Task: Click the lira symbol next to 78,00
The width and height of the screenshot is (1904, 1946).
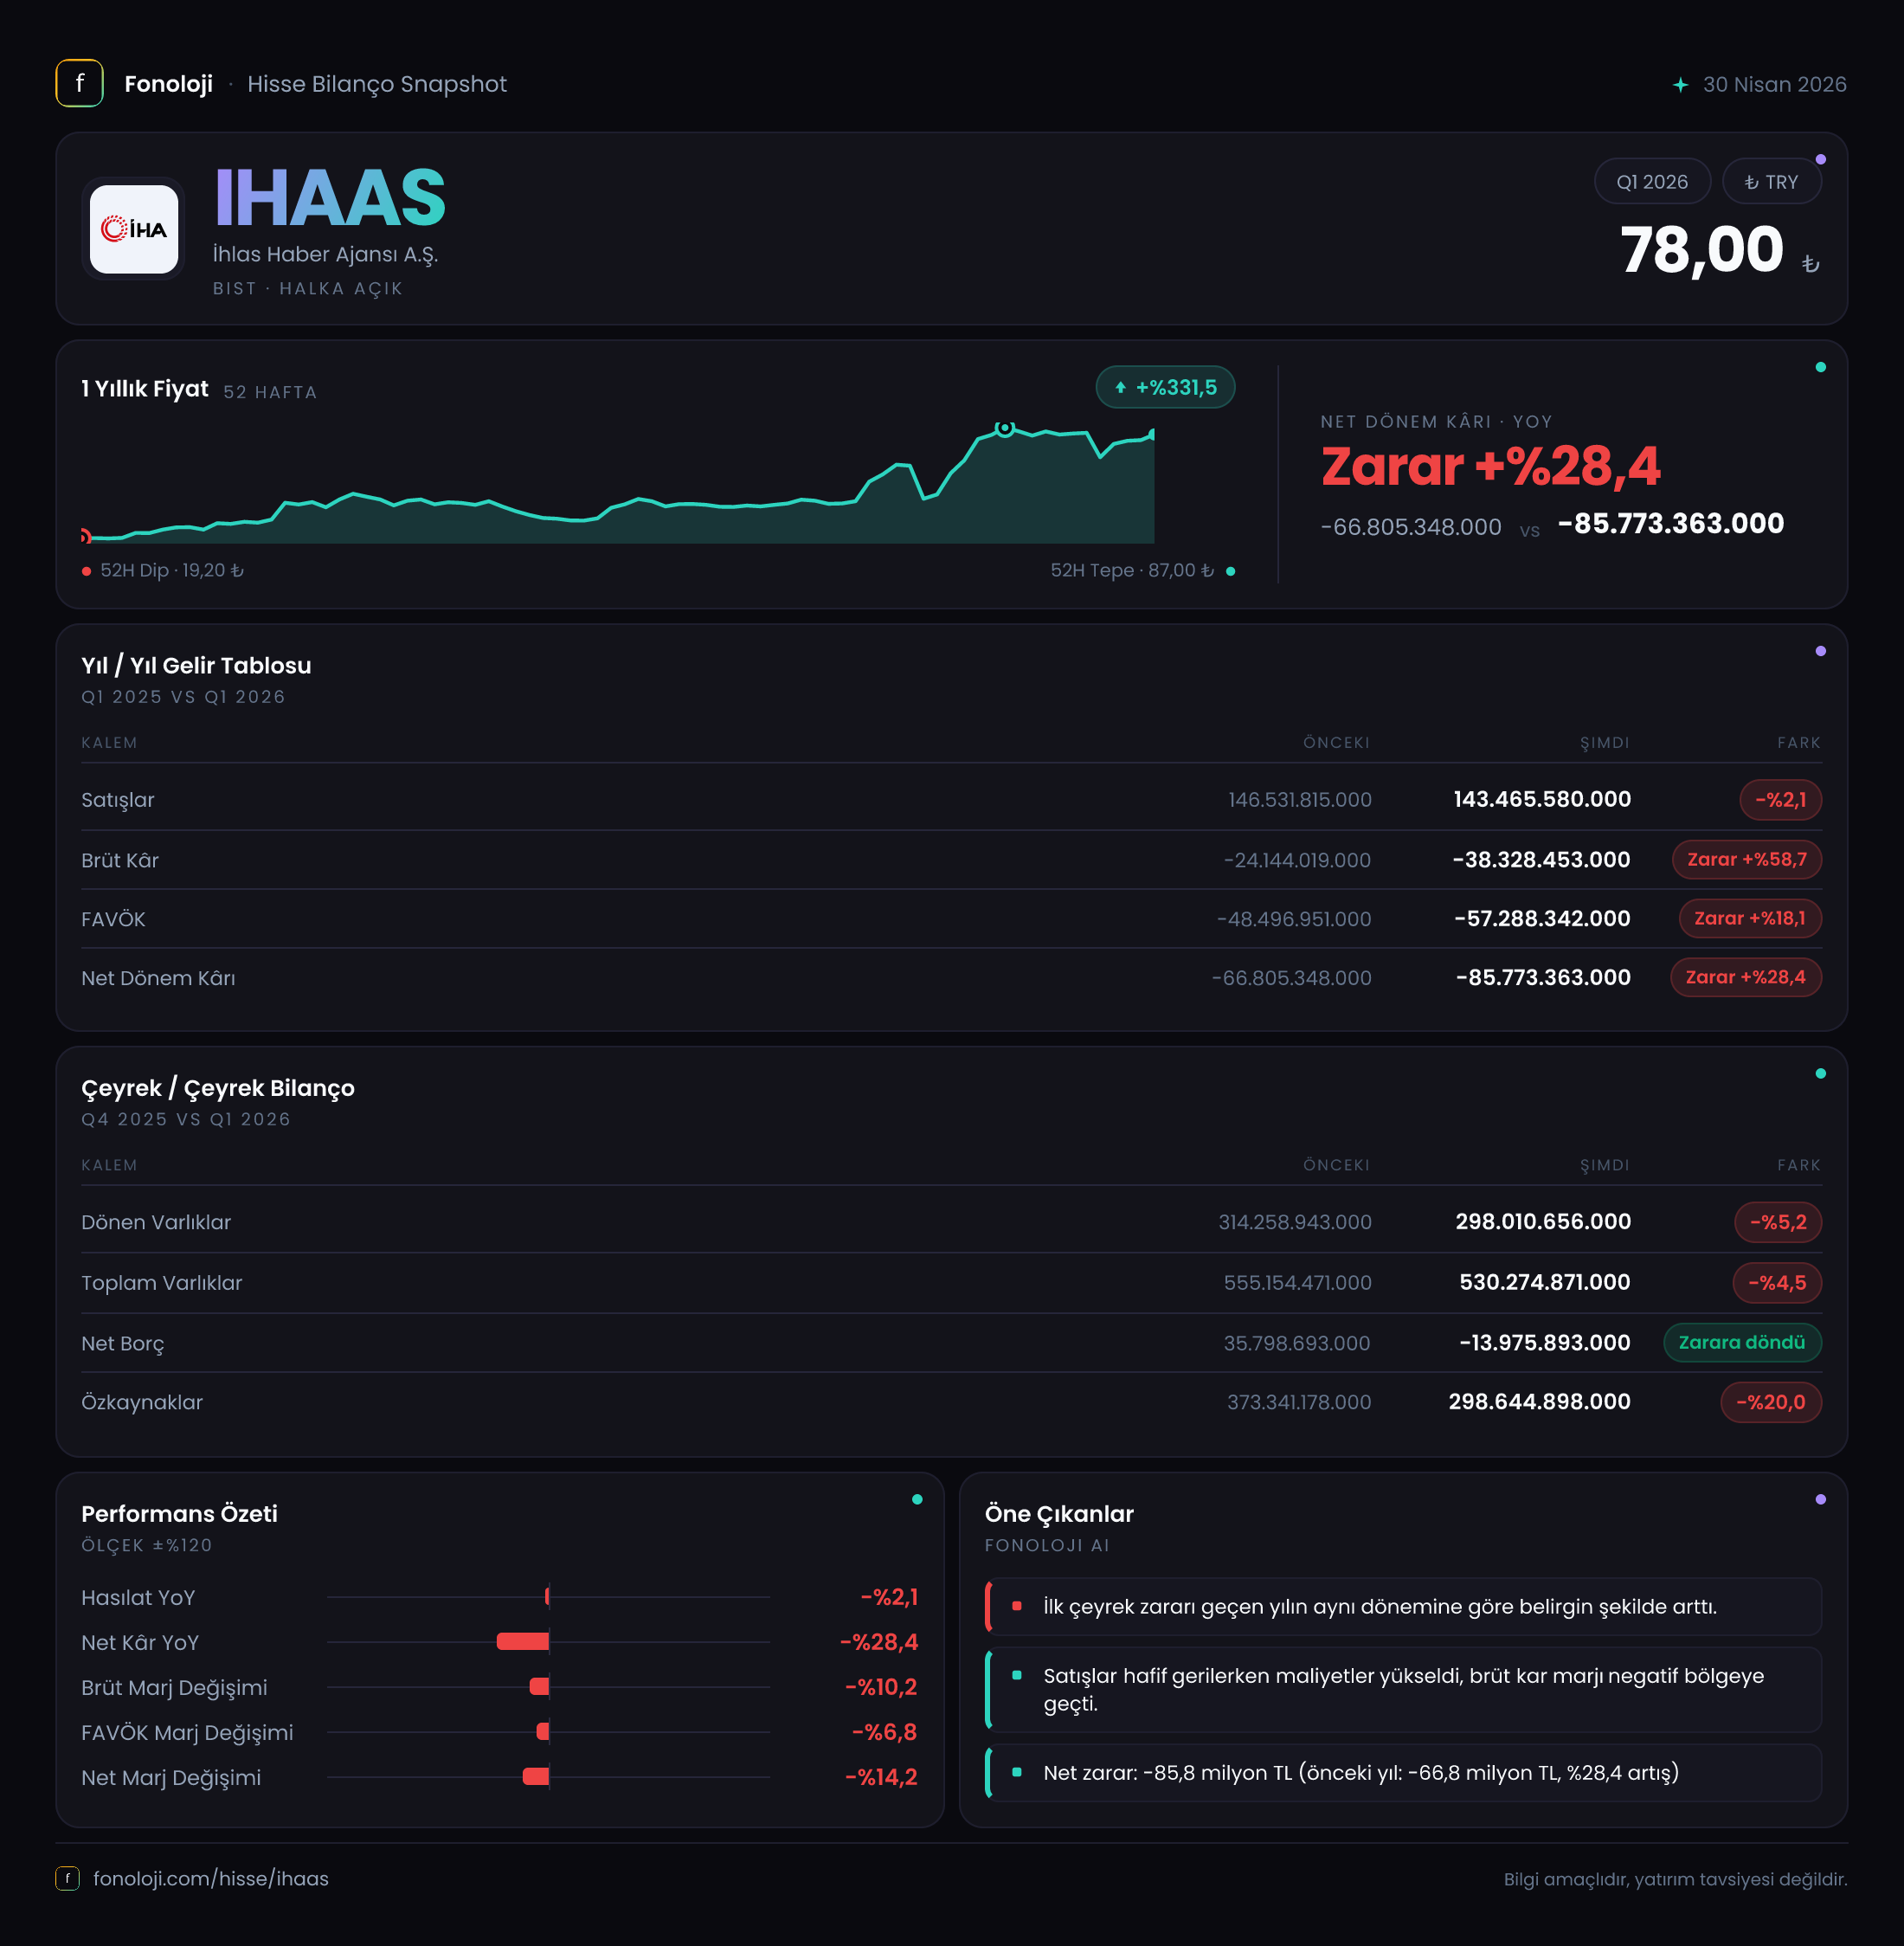Action: click(1810, 264)
